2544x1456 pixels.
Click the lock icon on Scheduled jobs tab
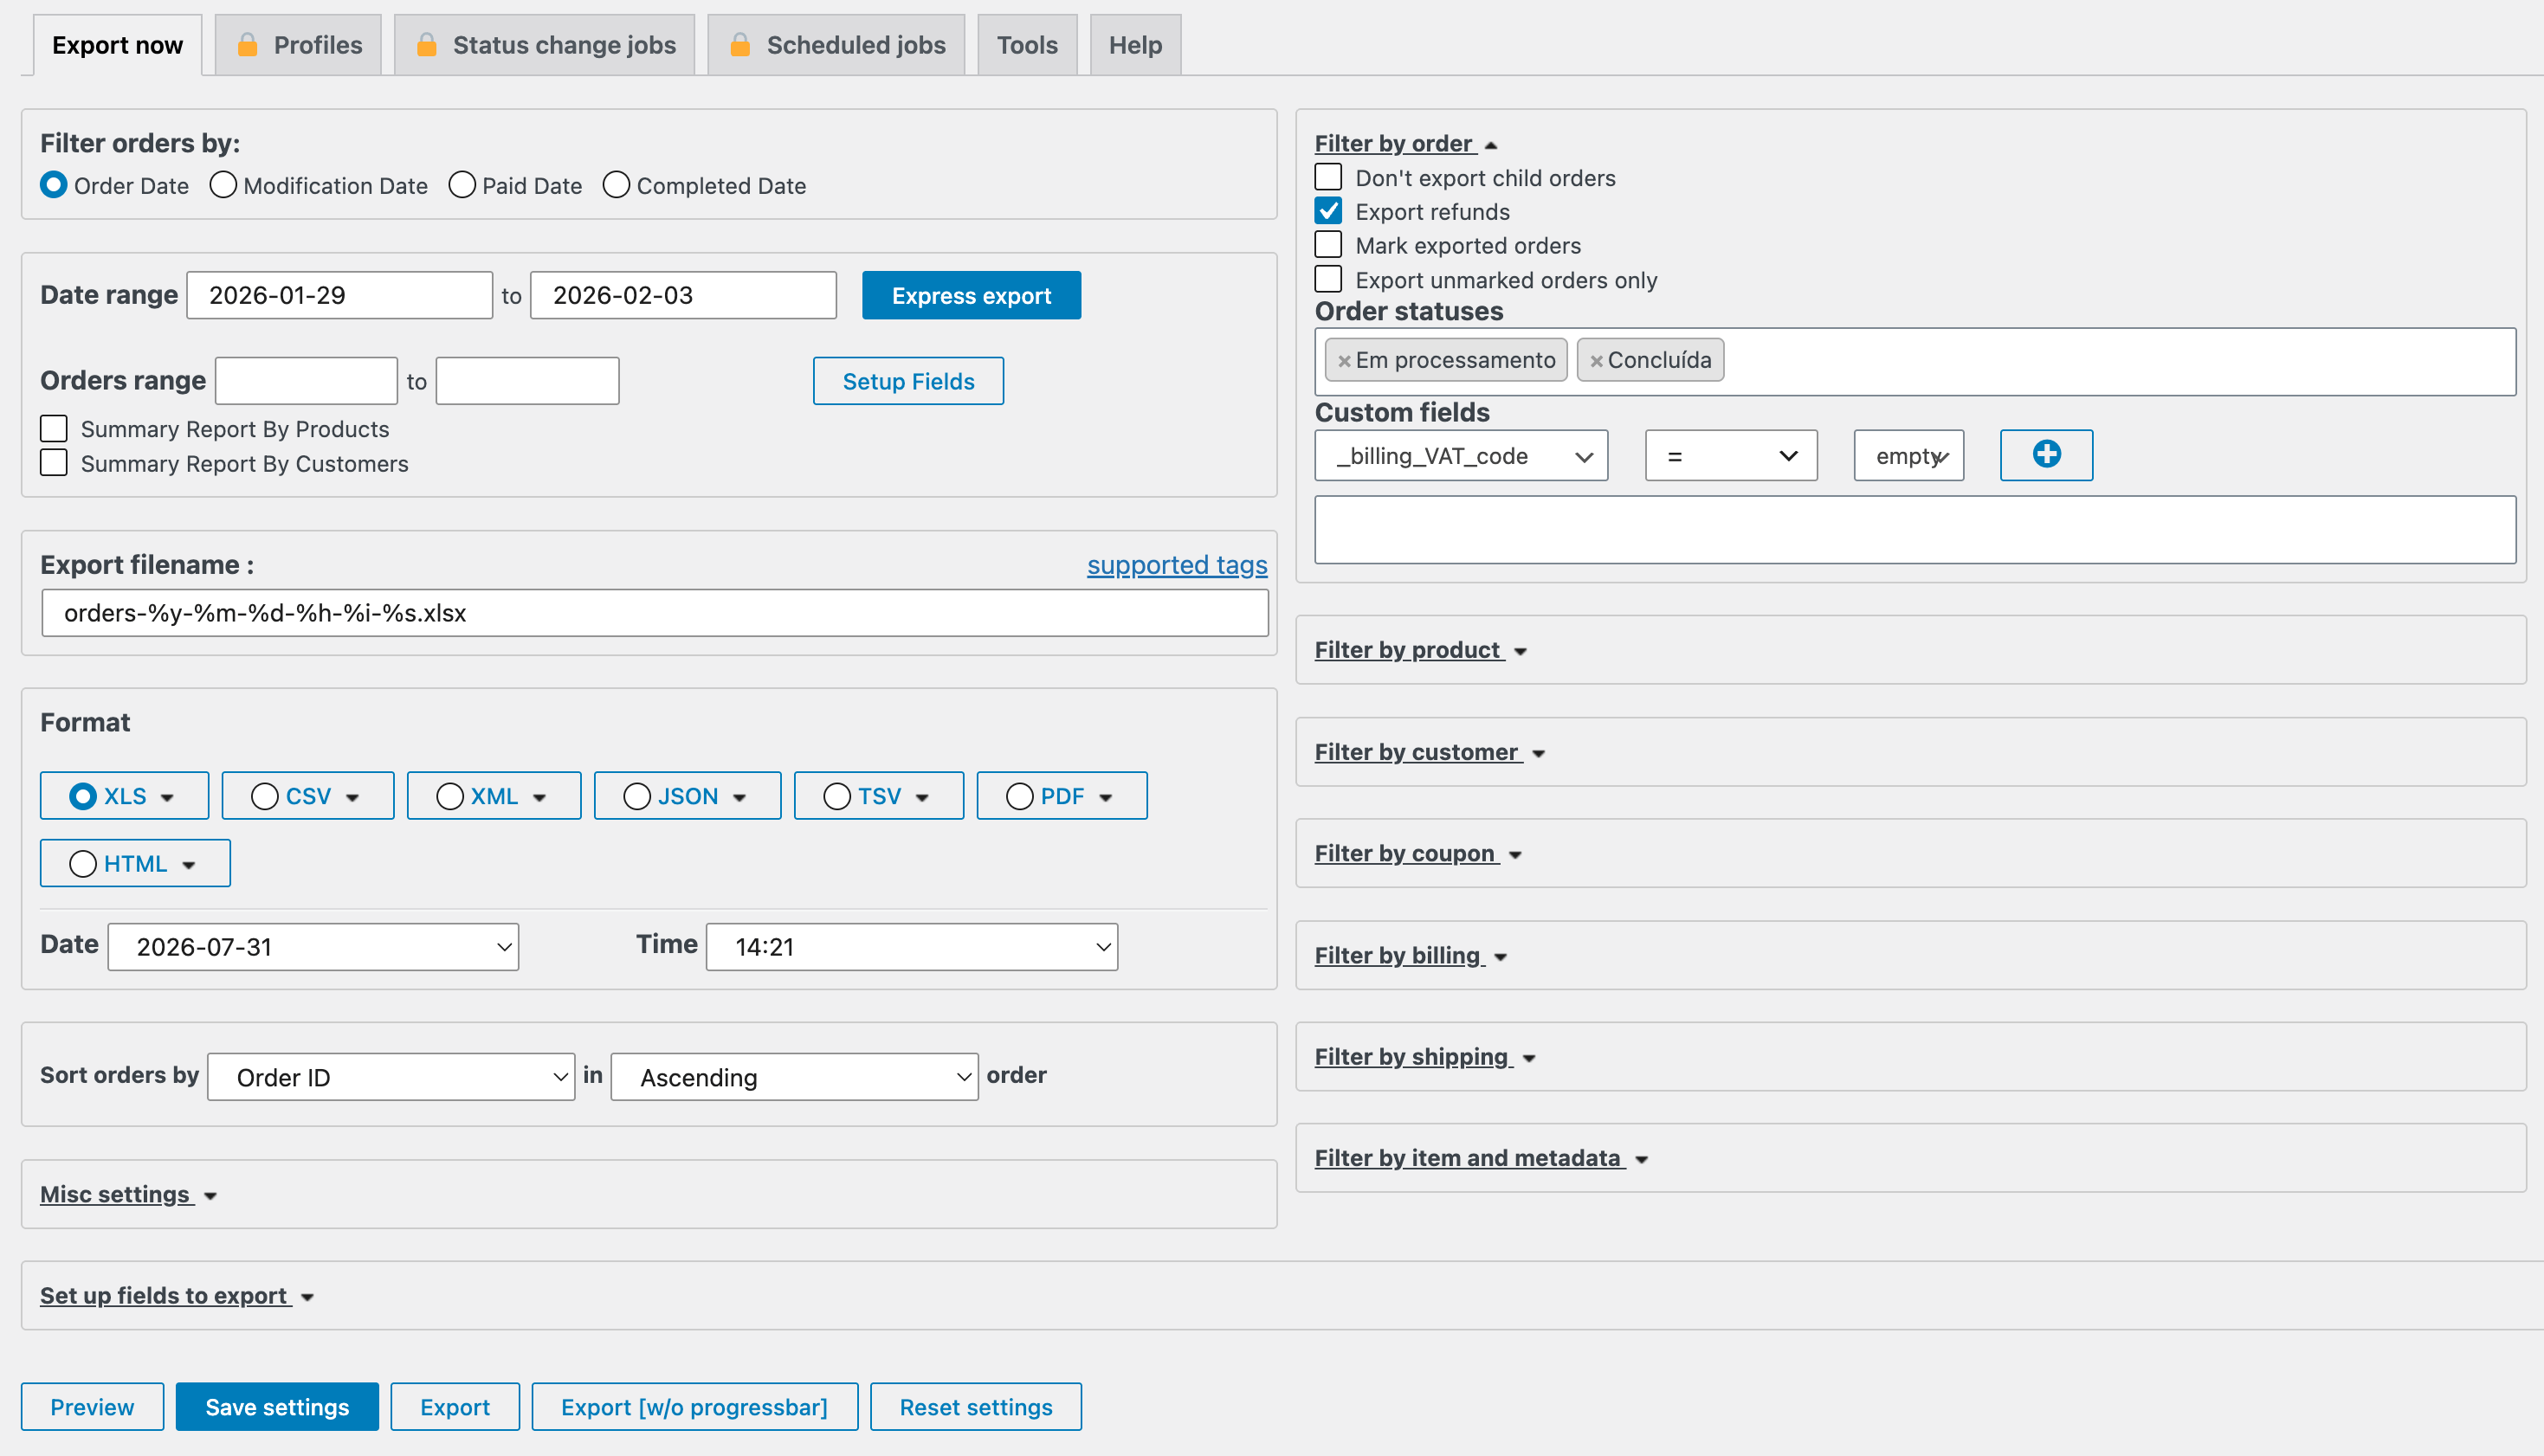point(740,45)
